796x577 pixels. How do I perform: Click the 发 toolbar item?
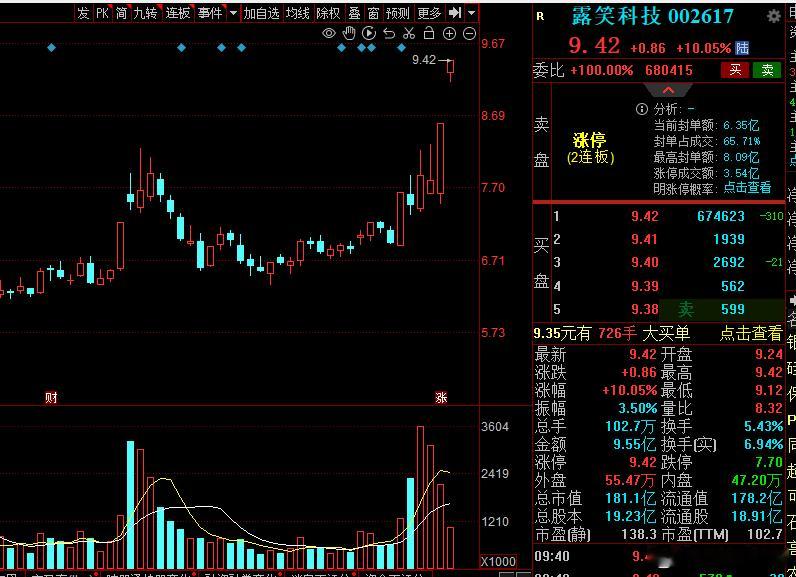83,13
